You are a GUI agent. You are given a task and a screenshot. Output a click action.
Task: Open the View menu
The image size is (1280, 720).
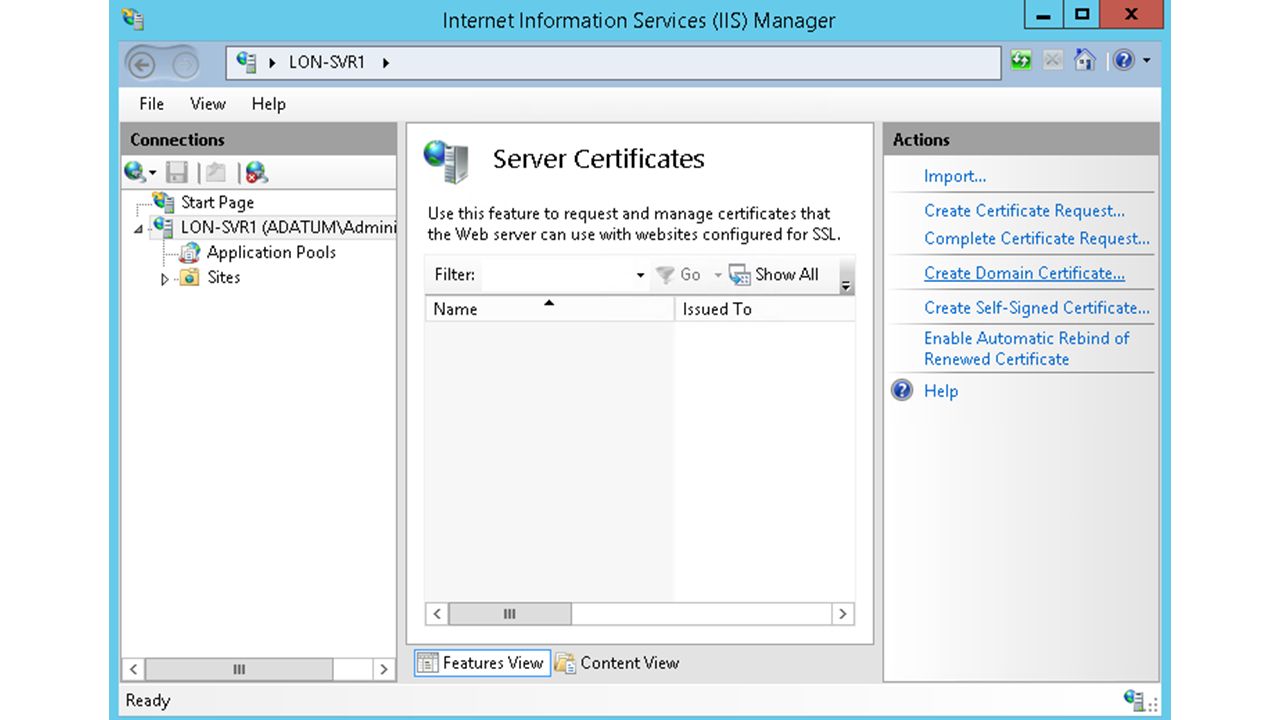208,104
